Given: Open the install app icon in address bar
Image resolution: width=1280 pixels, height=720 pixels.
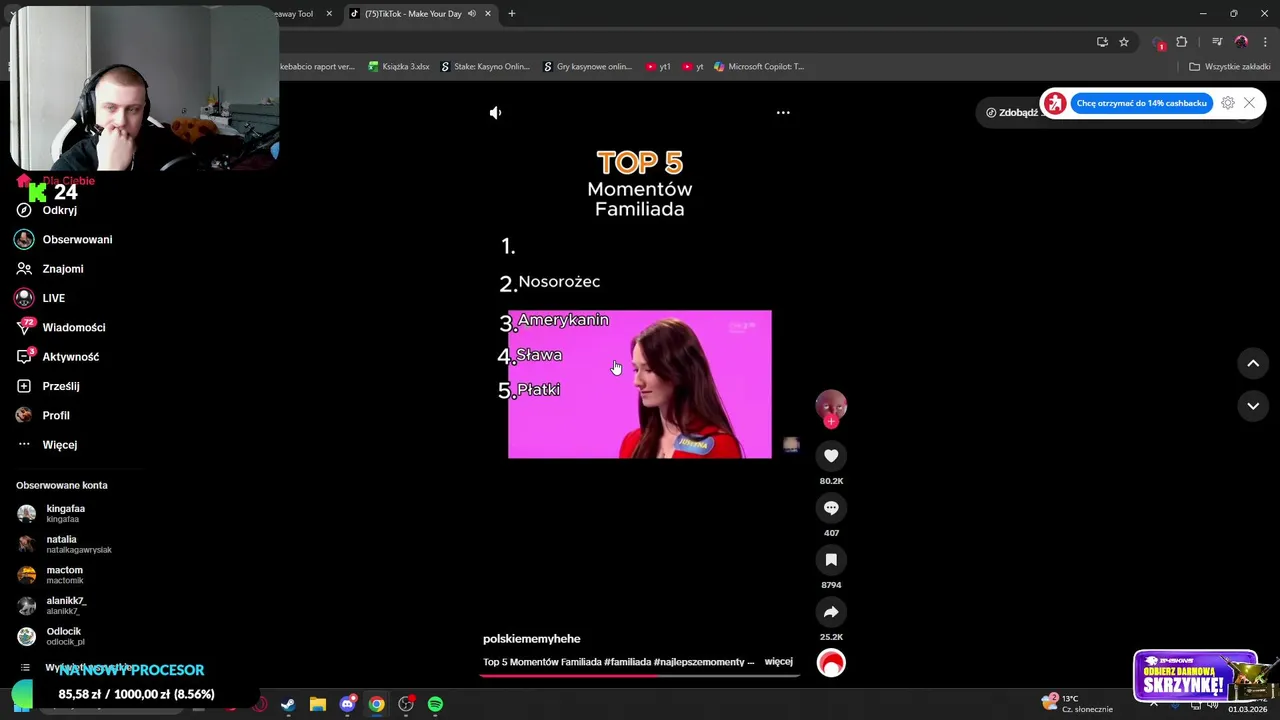Looking at the screenshot, I should coord(1102,42).
